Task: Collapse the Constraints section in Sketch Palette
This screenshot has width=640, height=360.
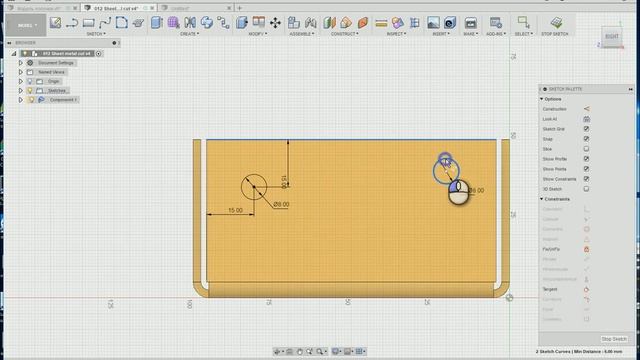Action: point(542,199)
